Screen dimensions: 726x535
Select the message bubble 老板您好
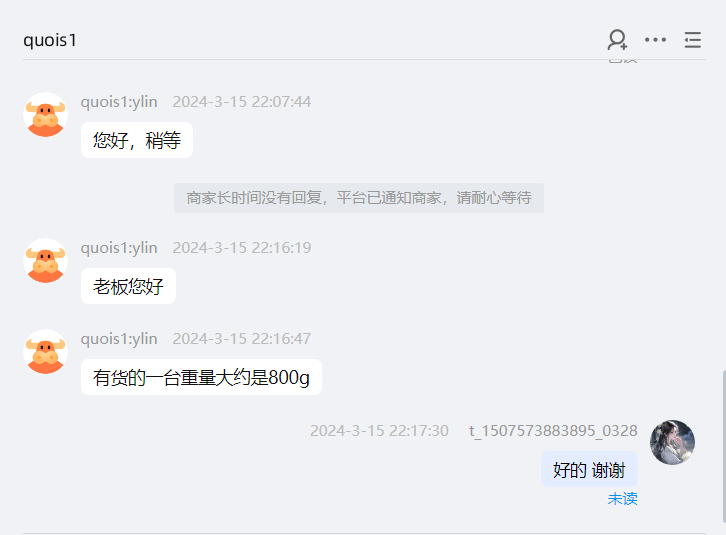pos(128,286)
